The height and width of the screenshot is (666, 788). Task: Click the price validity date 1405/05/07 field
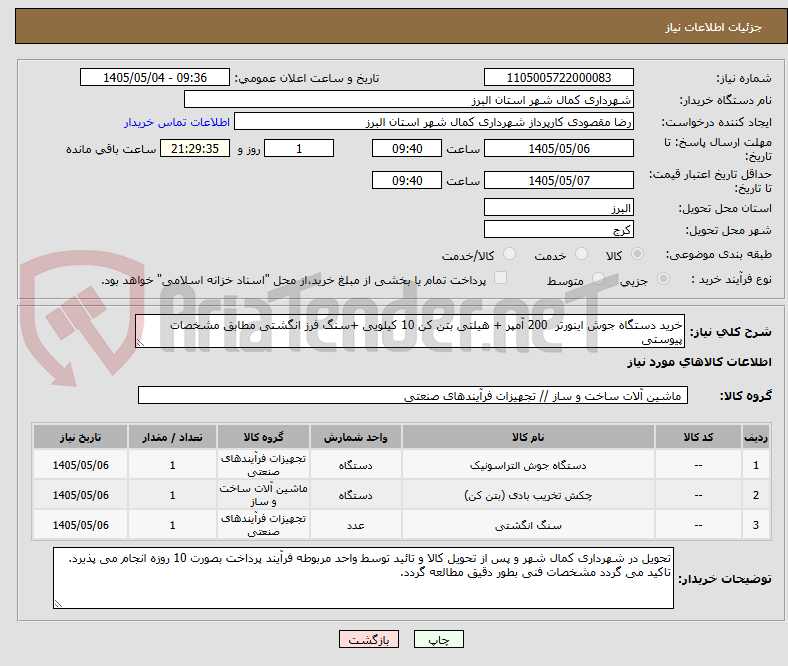point(559,180)
